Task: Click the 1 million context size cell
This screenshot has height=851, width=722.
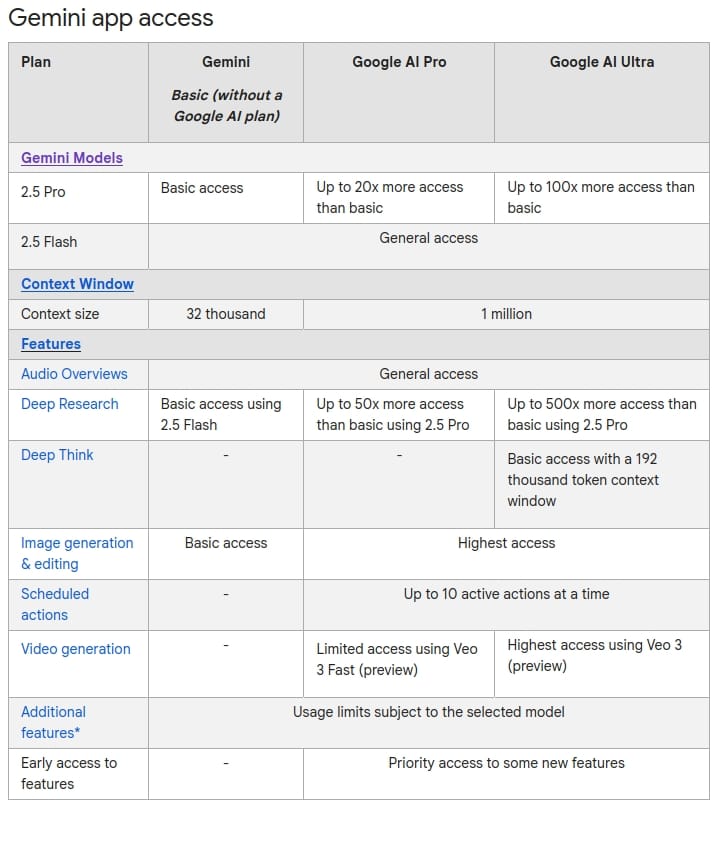Action: point(506,314)
